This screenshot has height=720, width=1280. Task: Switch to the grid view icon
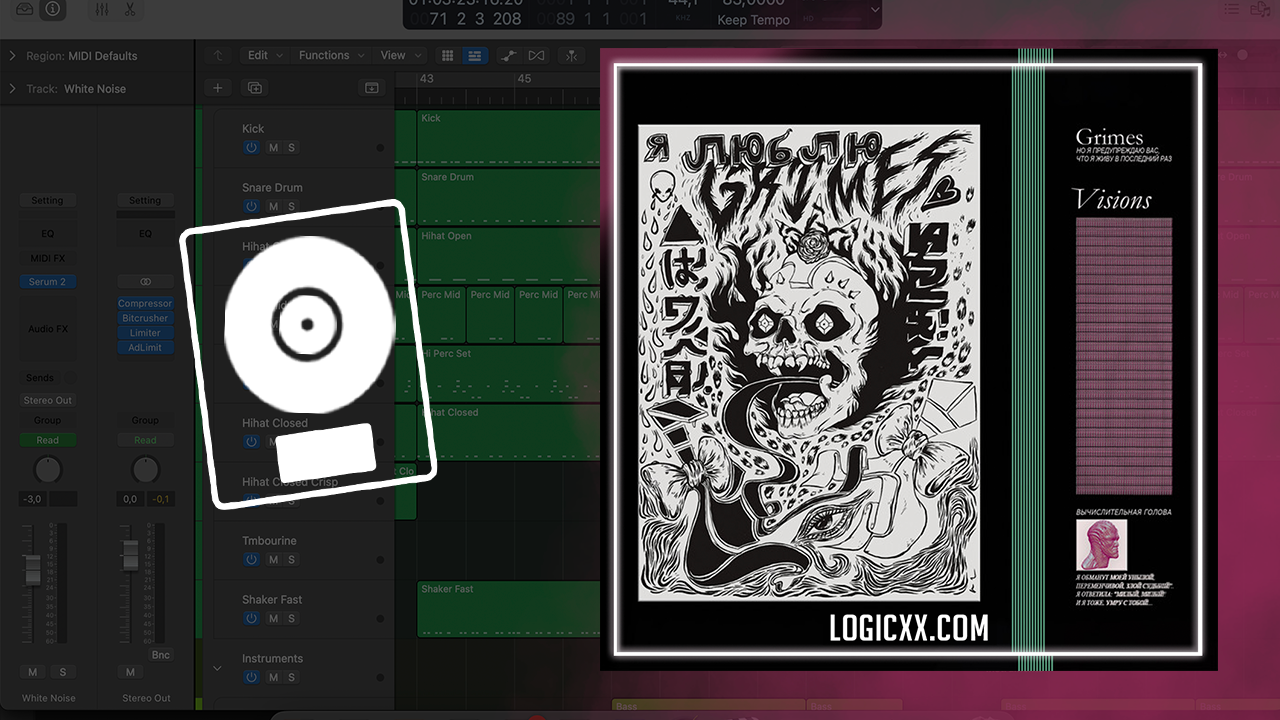447,56
